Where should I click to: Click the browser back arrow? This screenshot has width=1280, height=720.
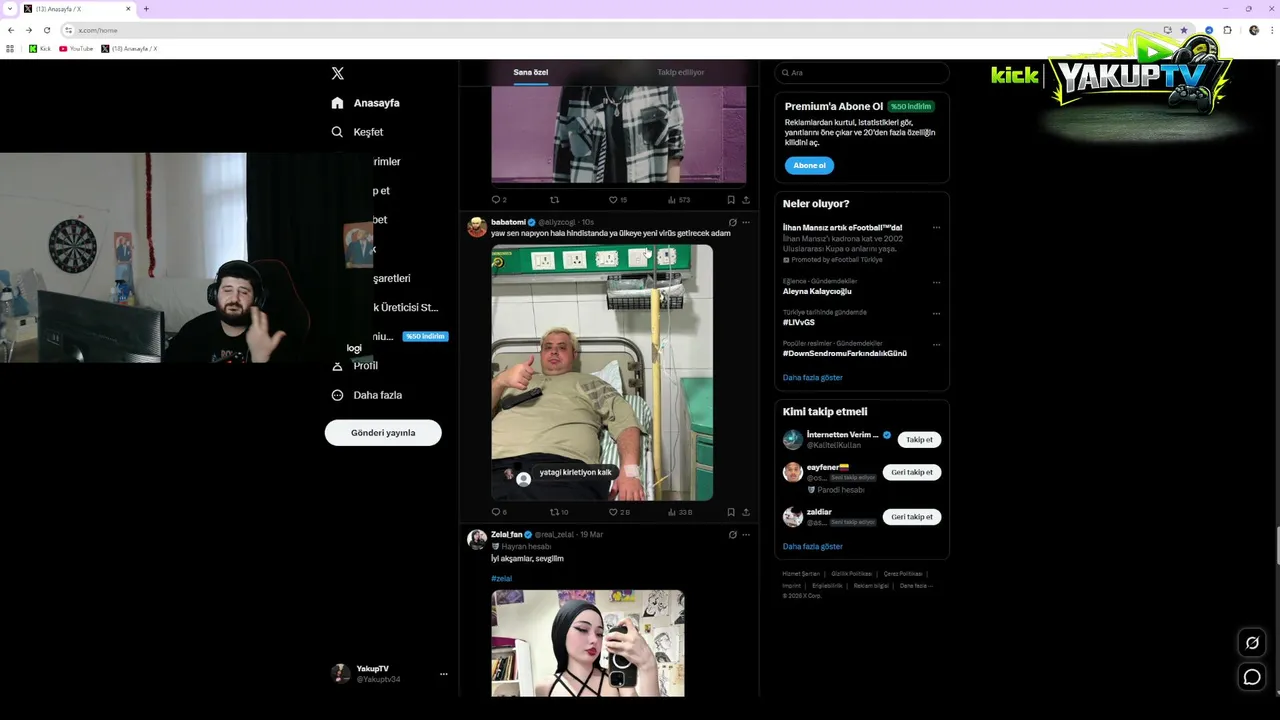[11, 30]
